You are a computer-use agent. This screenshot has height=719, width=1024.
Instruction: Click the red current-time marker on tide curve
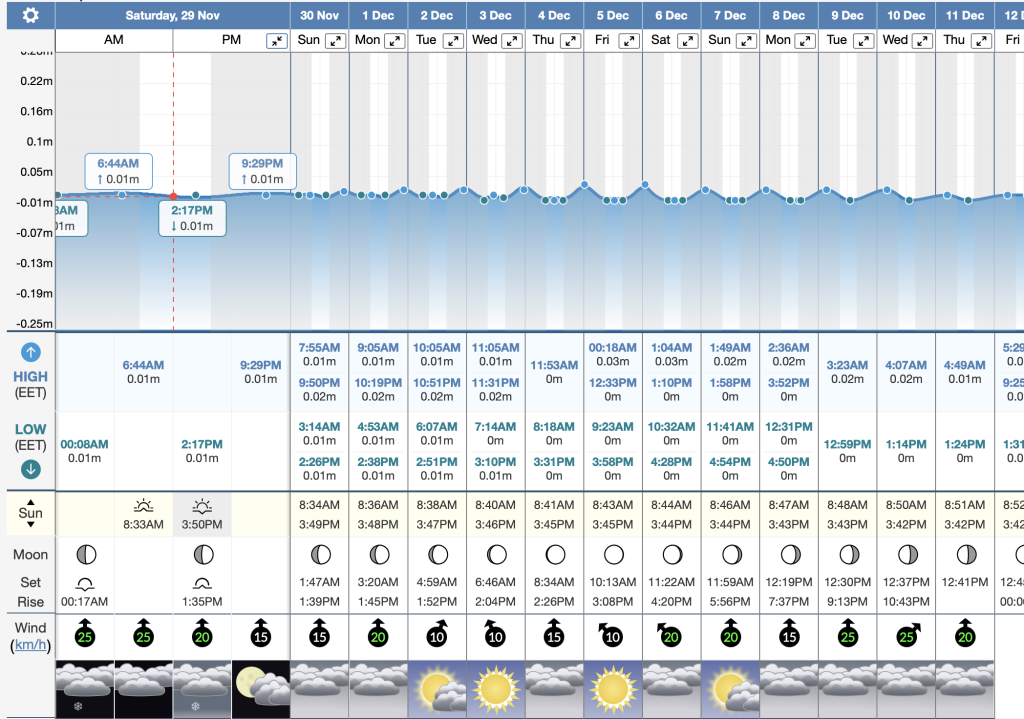(x=173, y=196)
